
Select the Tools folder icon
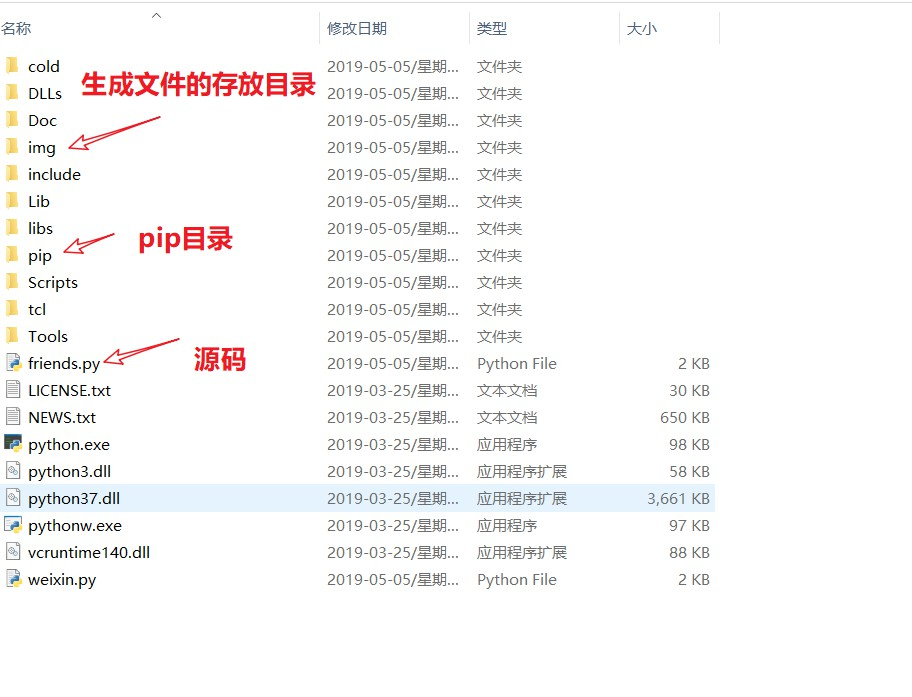(x=12, y=335)
